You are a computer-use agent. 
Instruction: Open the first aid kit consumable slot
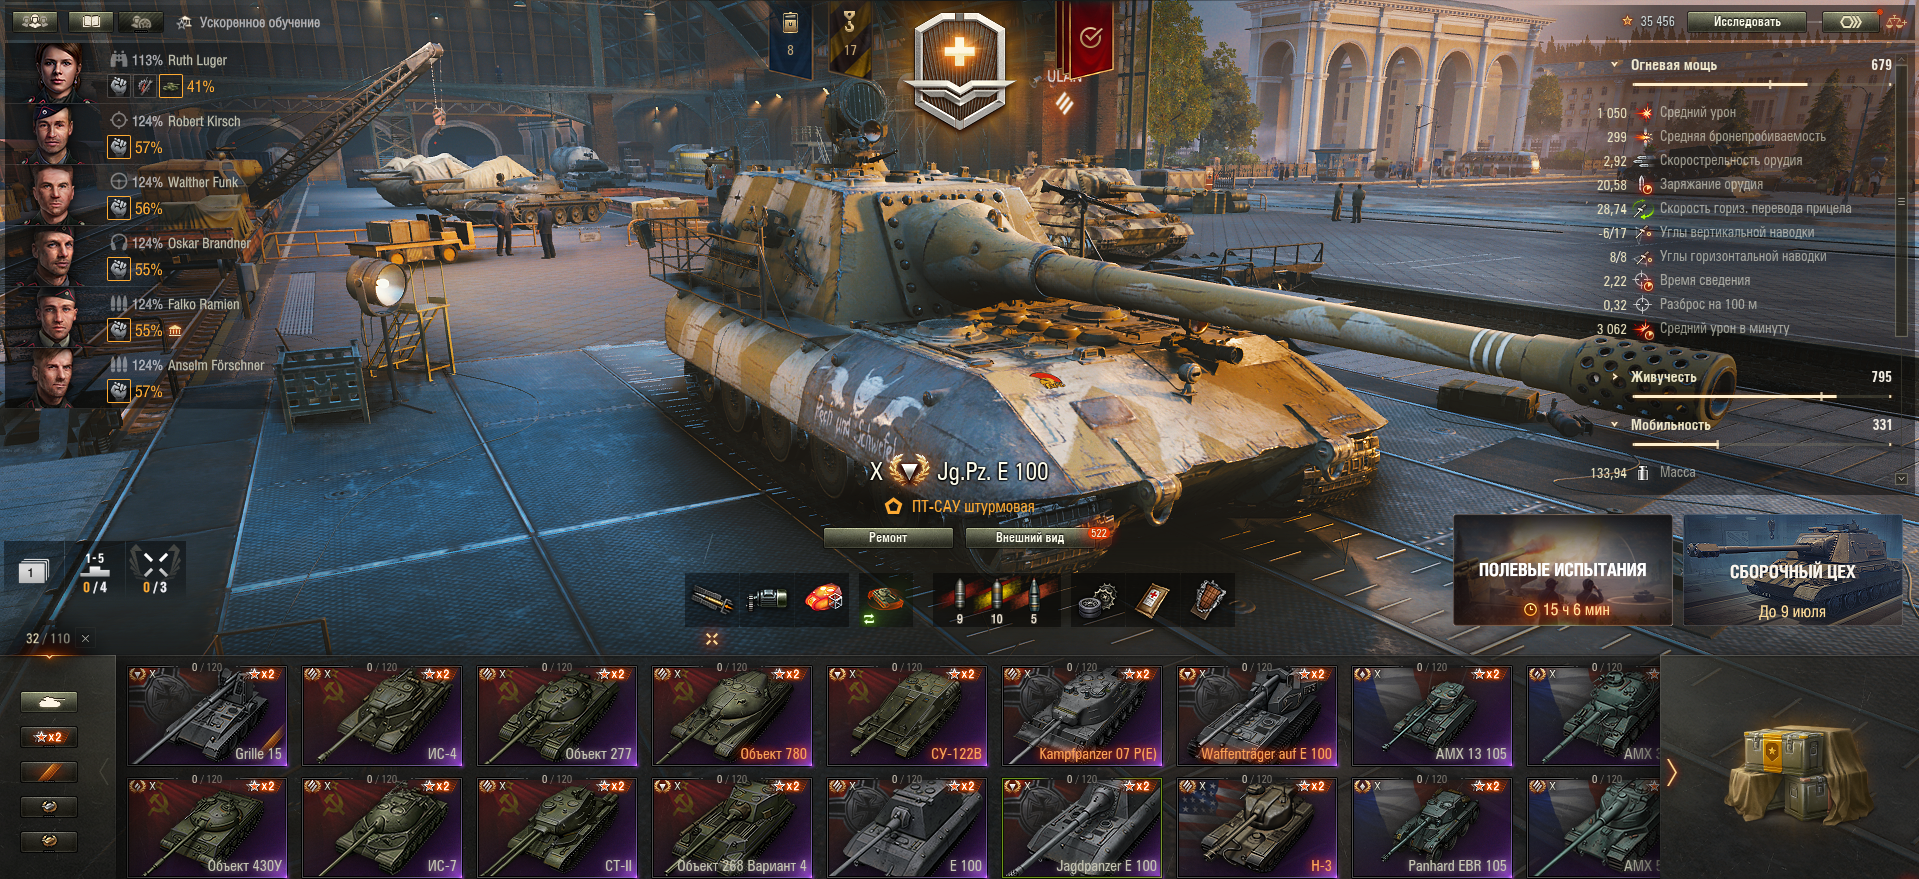(1152, 600)
